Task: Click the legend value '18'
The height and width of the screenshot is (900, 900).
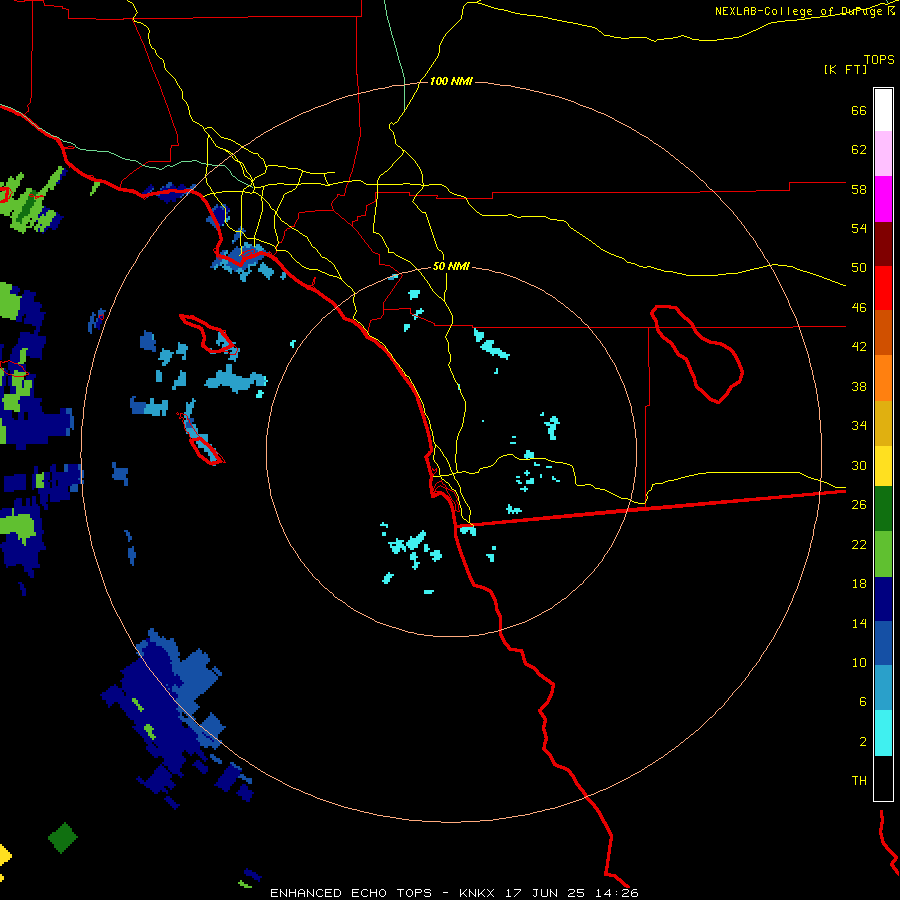Action: pos(859,584)
